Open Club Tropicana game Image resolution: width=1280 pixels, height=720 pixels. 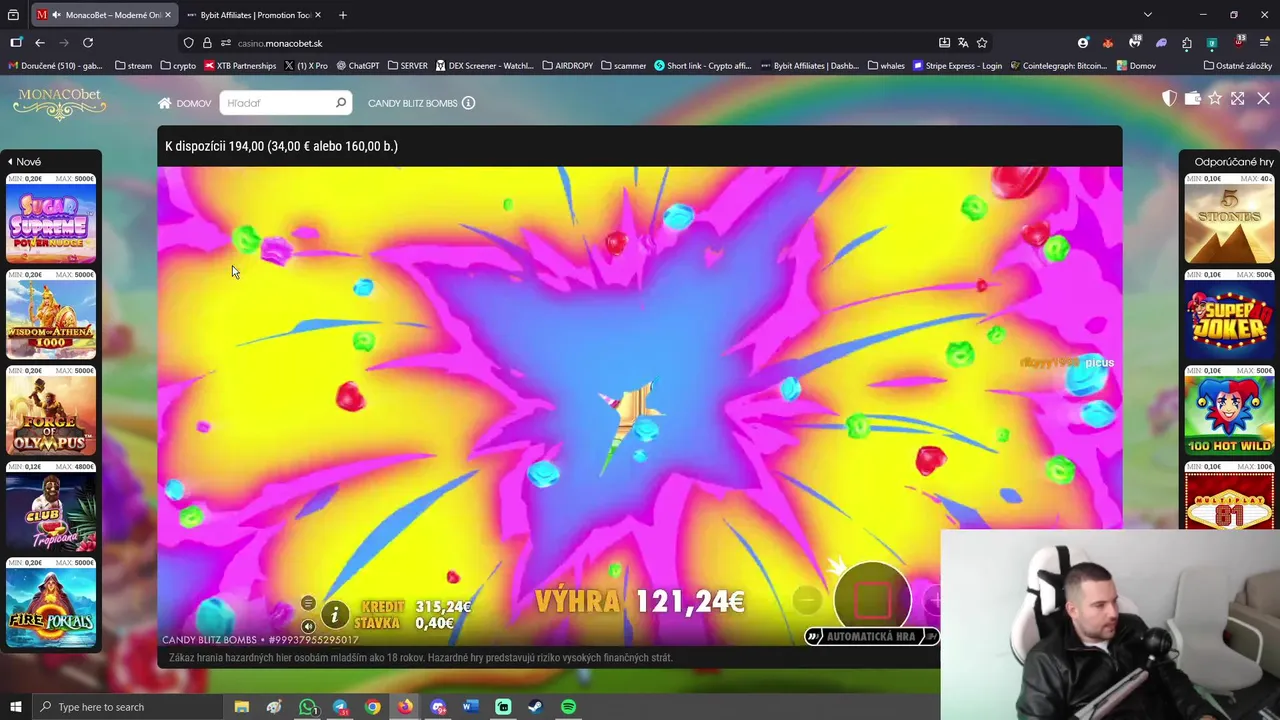pos(51,507)
